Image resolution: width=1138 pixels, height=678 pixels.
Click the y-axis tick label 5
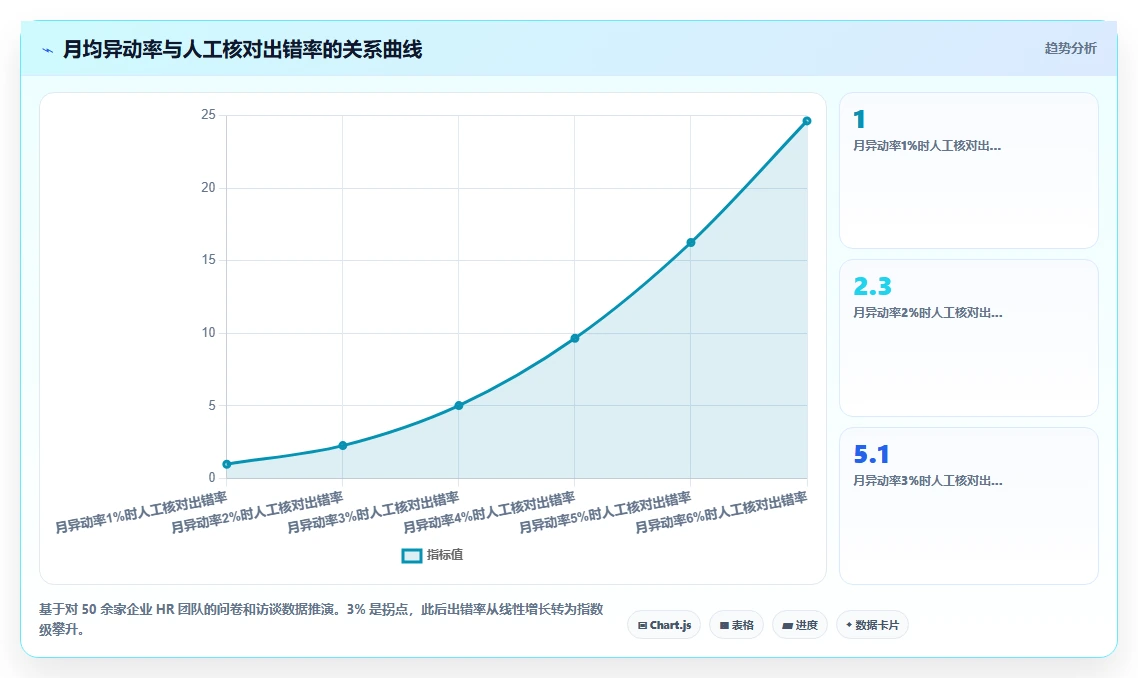[x=212, y=405]
